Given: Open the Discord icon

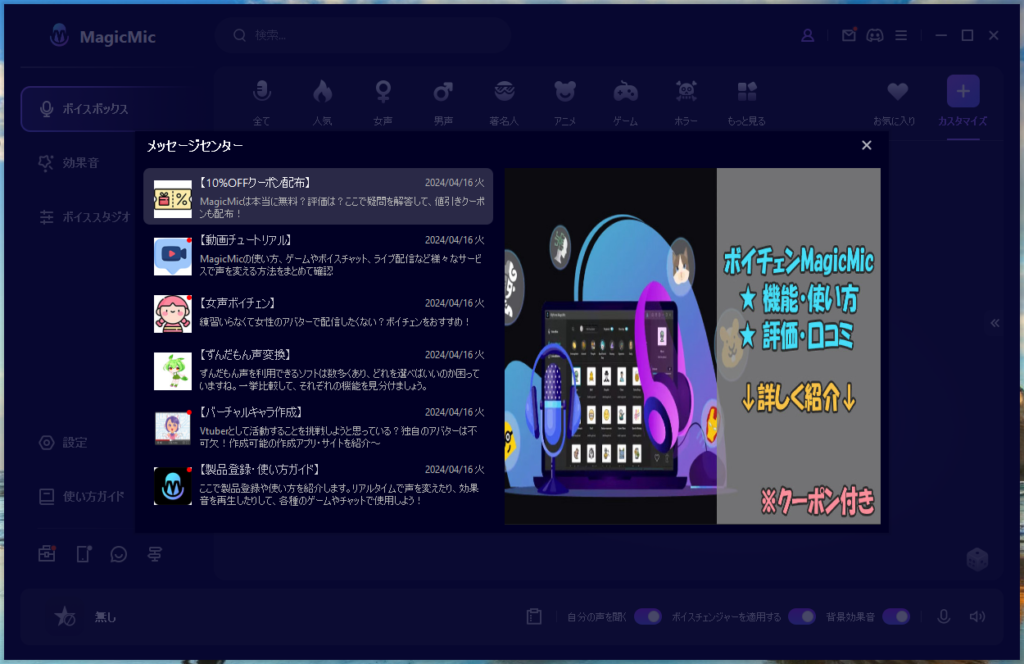Looking at the screenshot, I should 874,35.
